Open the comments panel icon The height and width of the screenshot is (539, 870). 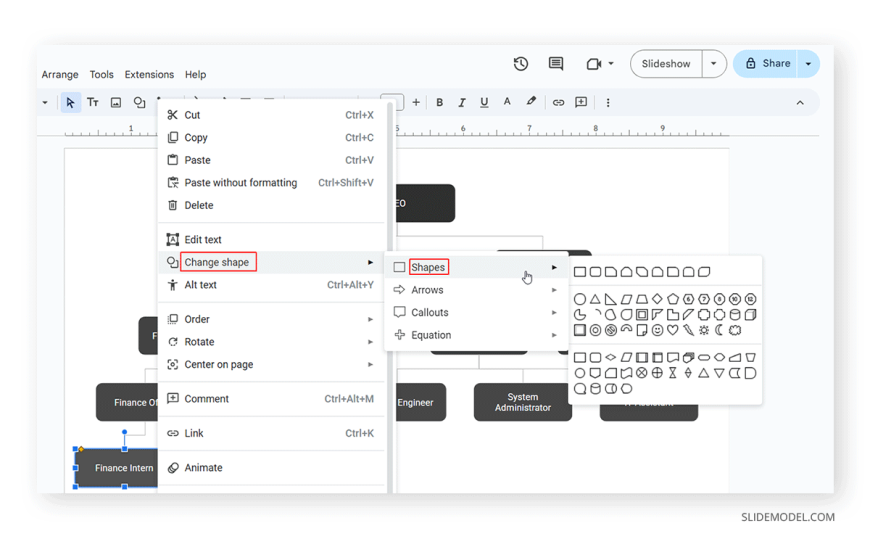pos(555,64)
